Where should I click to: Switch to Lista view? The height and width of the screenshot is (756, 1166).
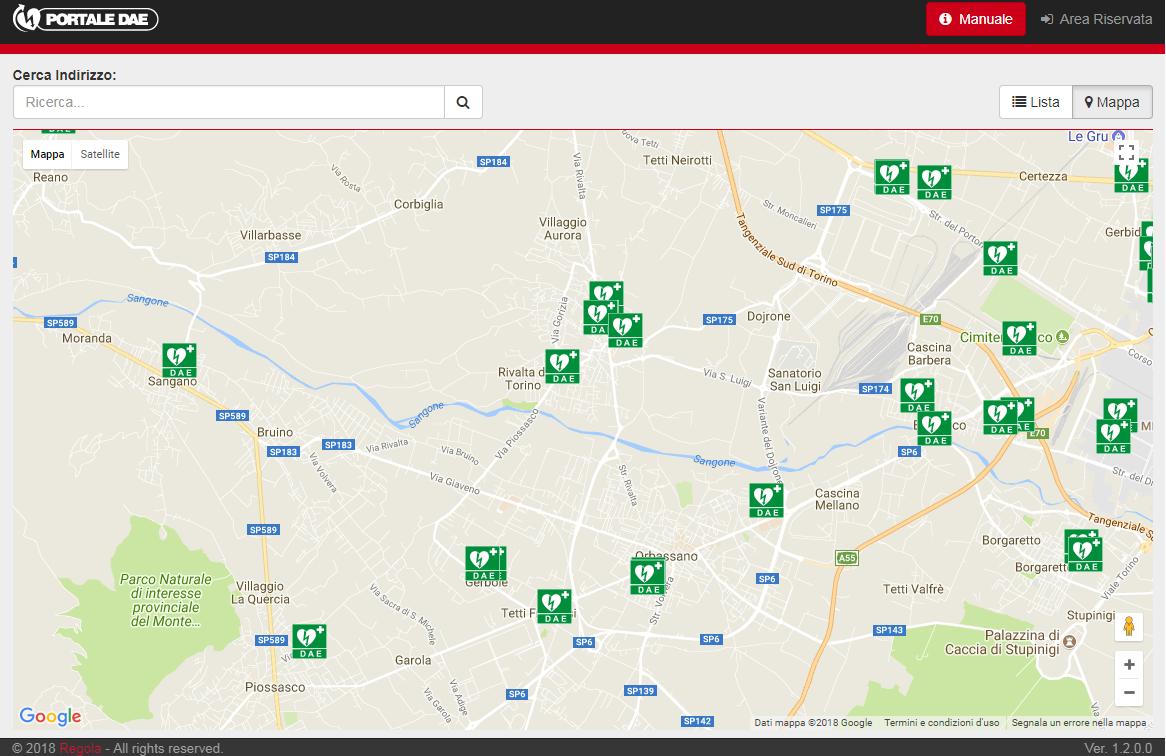[x=1035, y=102]
